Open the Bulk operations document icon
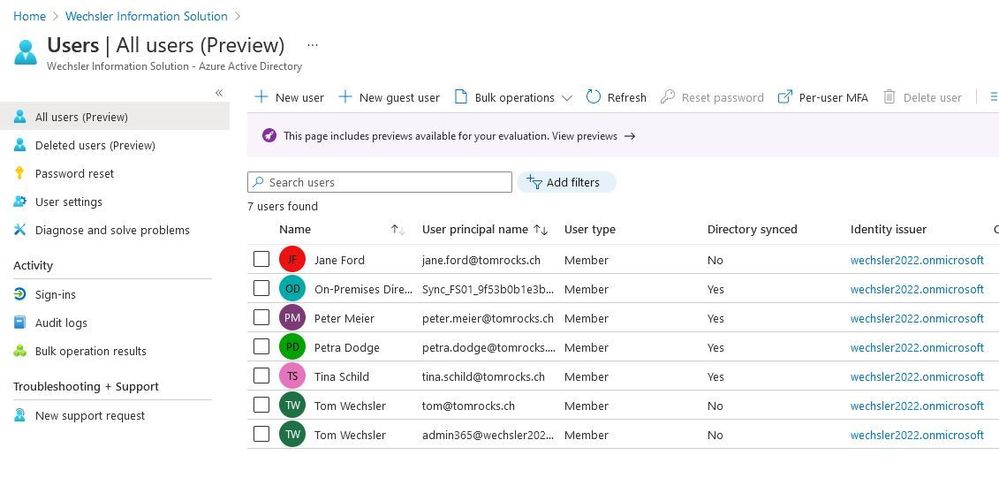Image resolution: width=999 pixels, height=494 pixels. click(461, 97)
